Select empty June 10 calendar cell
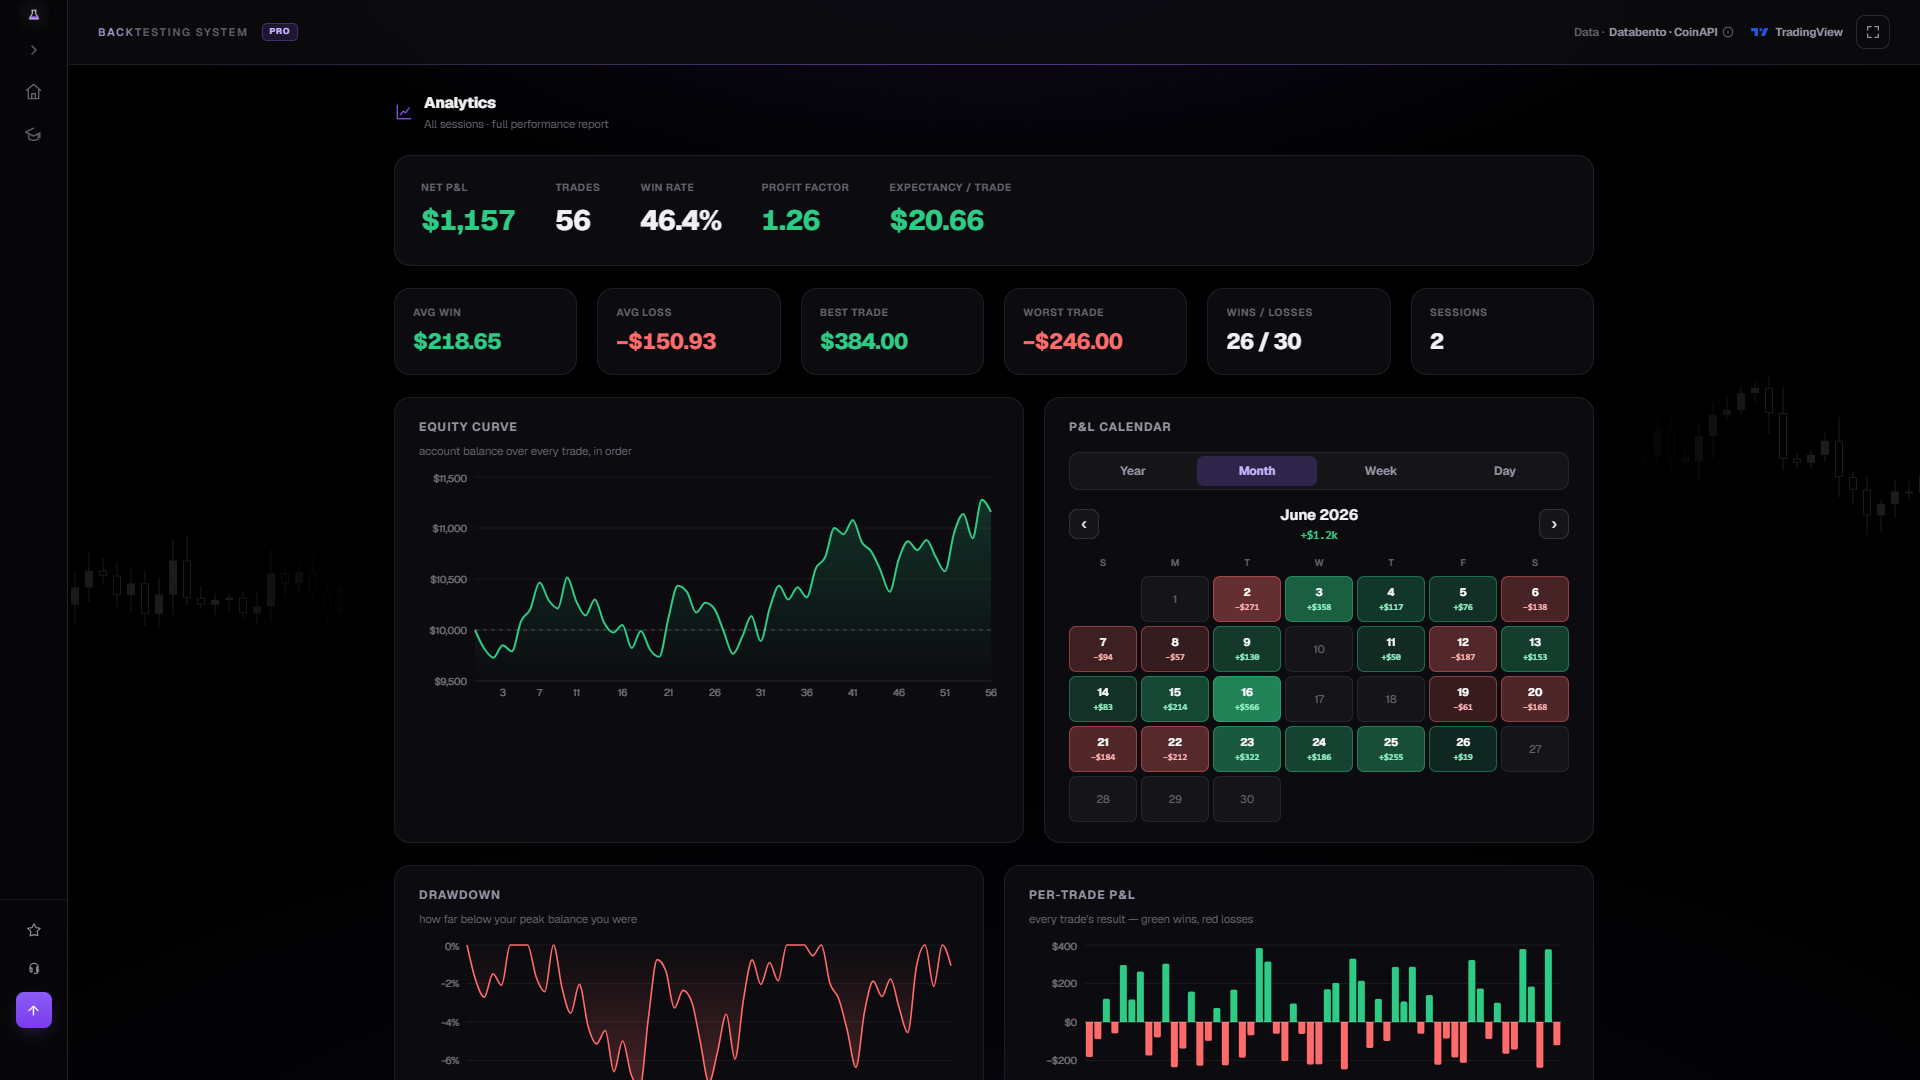Image resolution: width=1920 pixels, height=1080 pixels. click(x=1319, y=649)
